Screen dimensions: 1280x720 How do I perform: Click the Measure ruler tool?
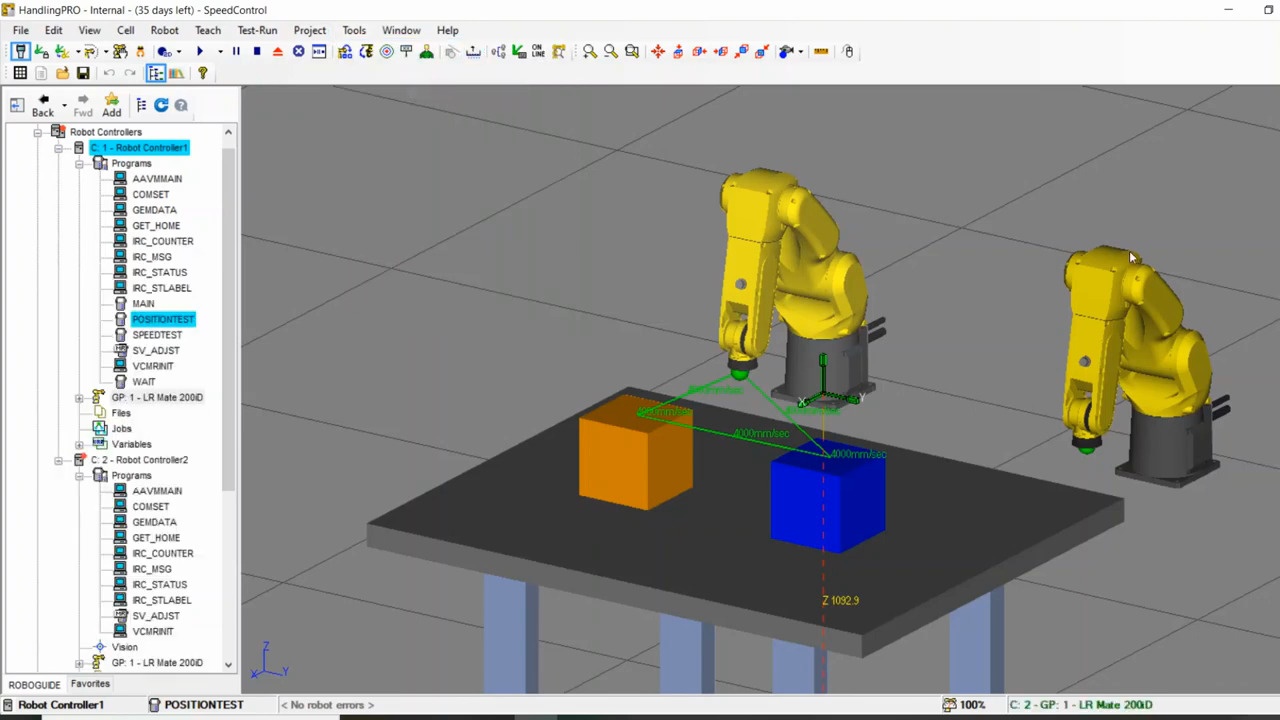pyautogui.click(x=820, y=51)
